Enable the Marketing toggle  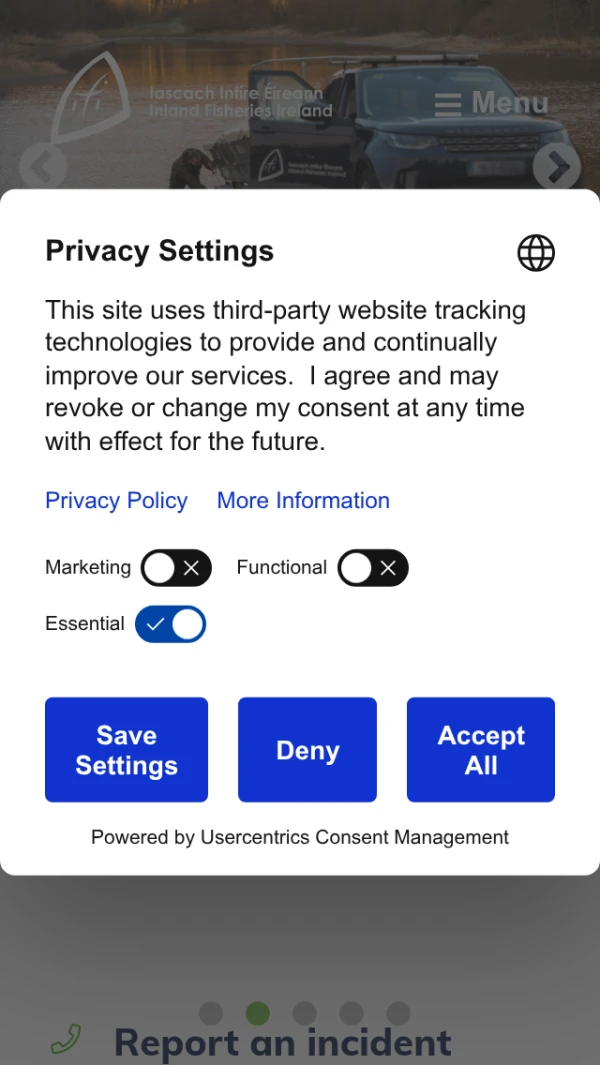(176, 568)
